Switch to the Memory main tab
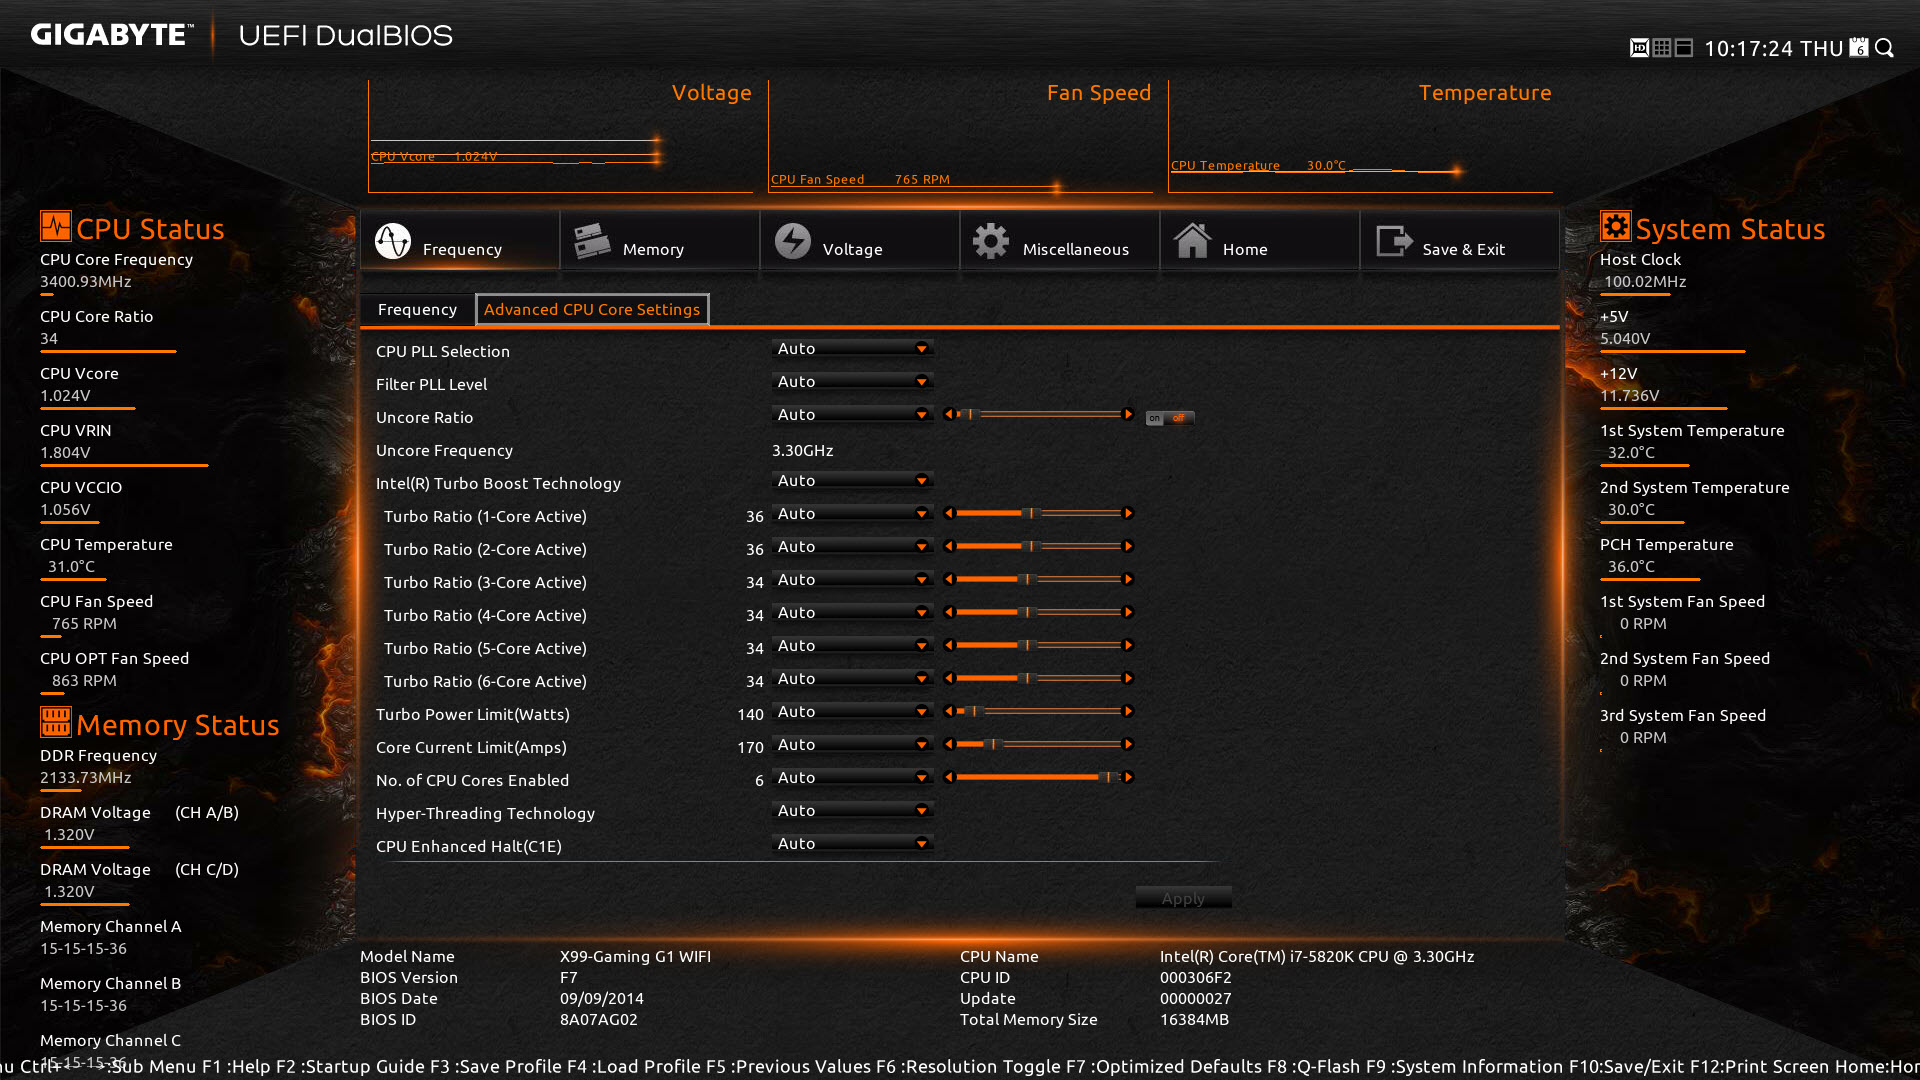Viewport: 1920px width, 1080px height. coord(660,240)
